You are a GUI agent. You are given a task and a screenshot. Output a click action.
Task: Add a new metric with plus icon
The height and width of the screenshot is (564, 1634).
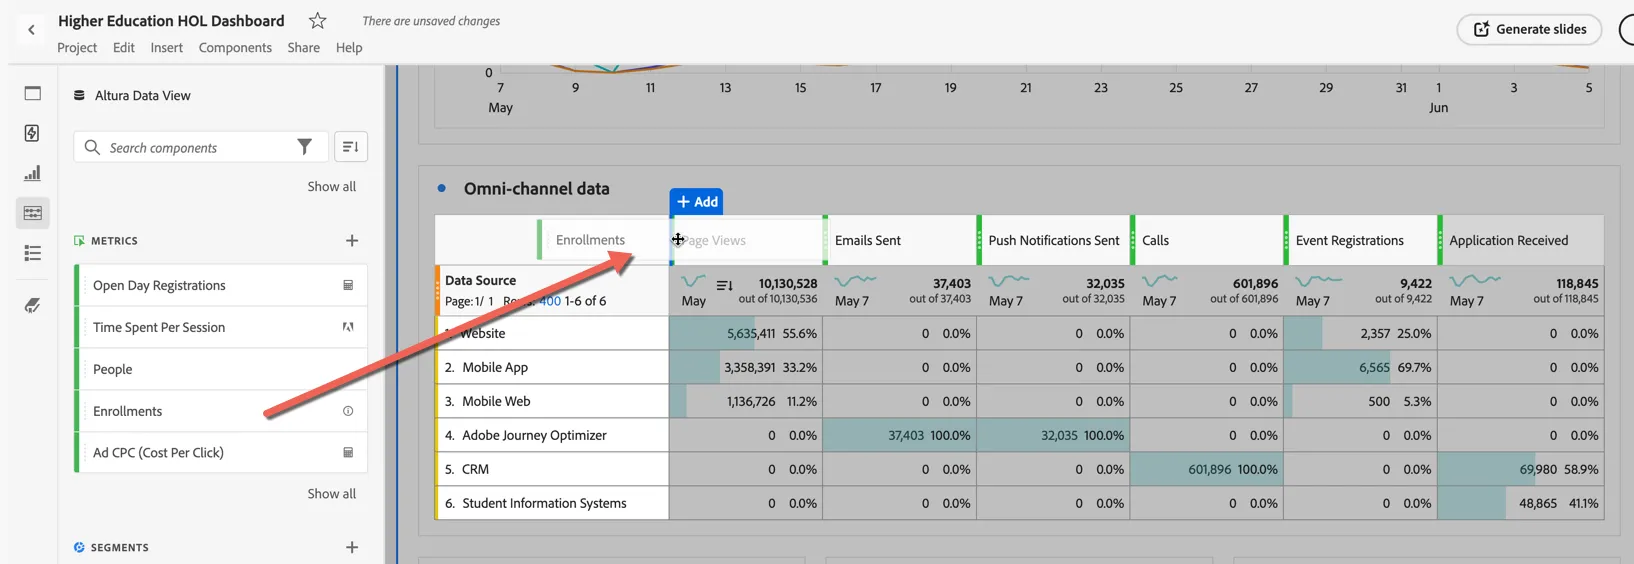(x=352, y=240)
